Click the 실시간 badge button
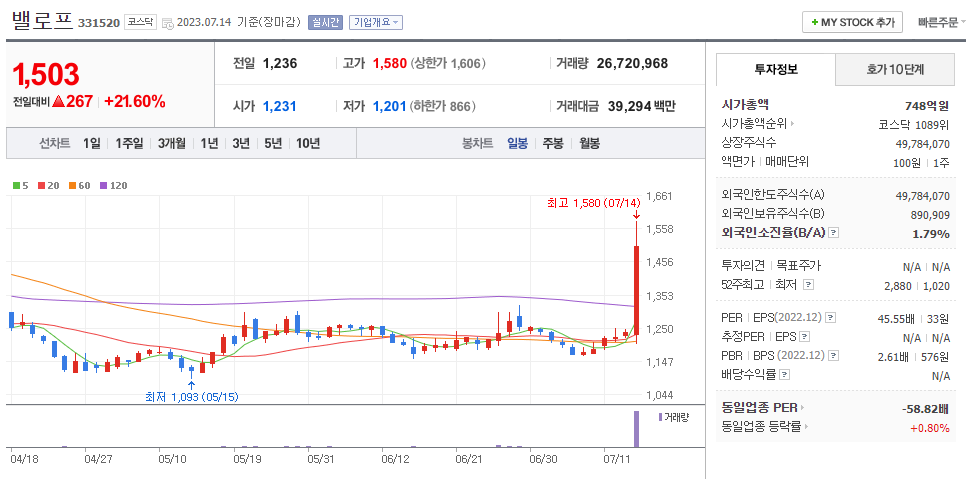Image resolution: width=970 pixels, height=479 pixels. (x=325, y=22)
